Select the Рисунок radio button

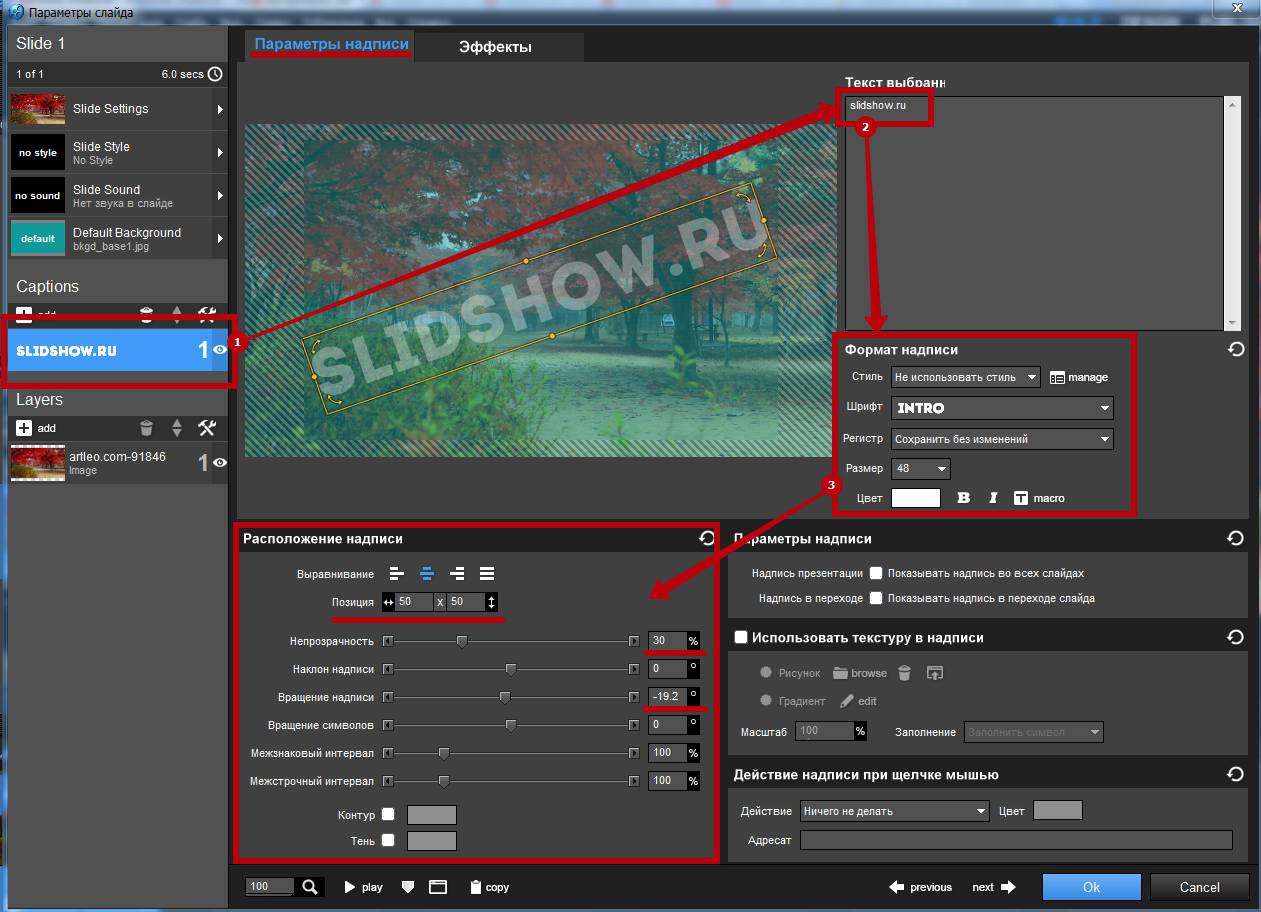(x=766, y=673)
